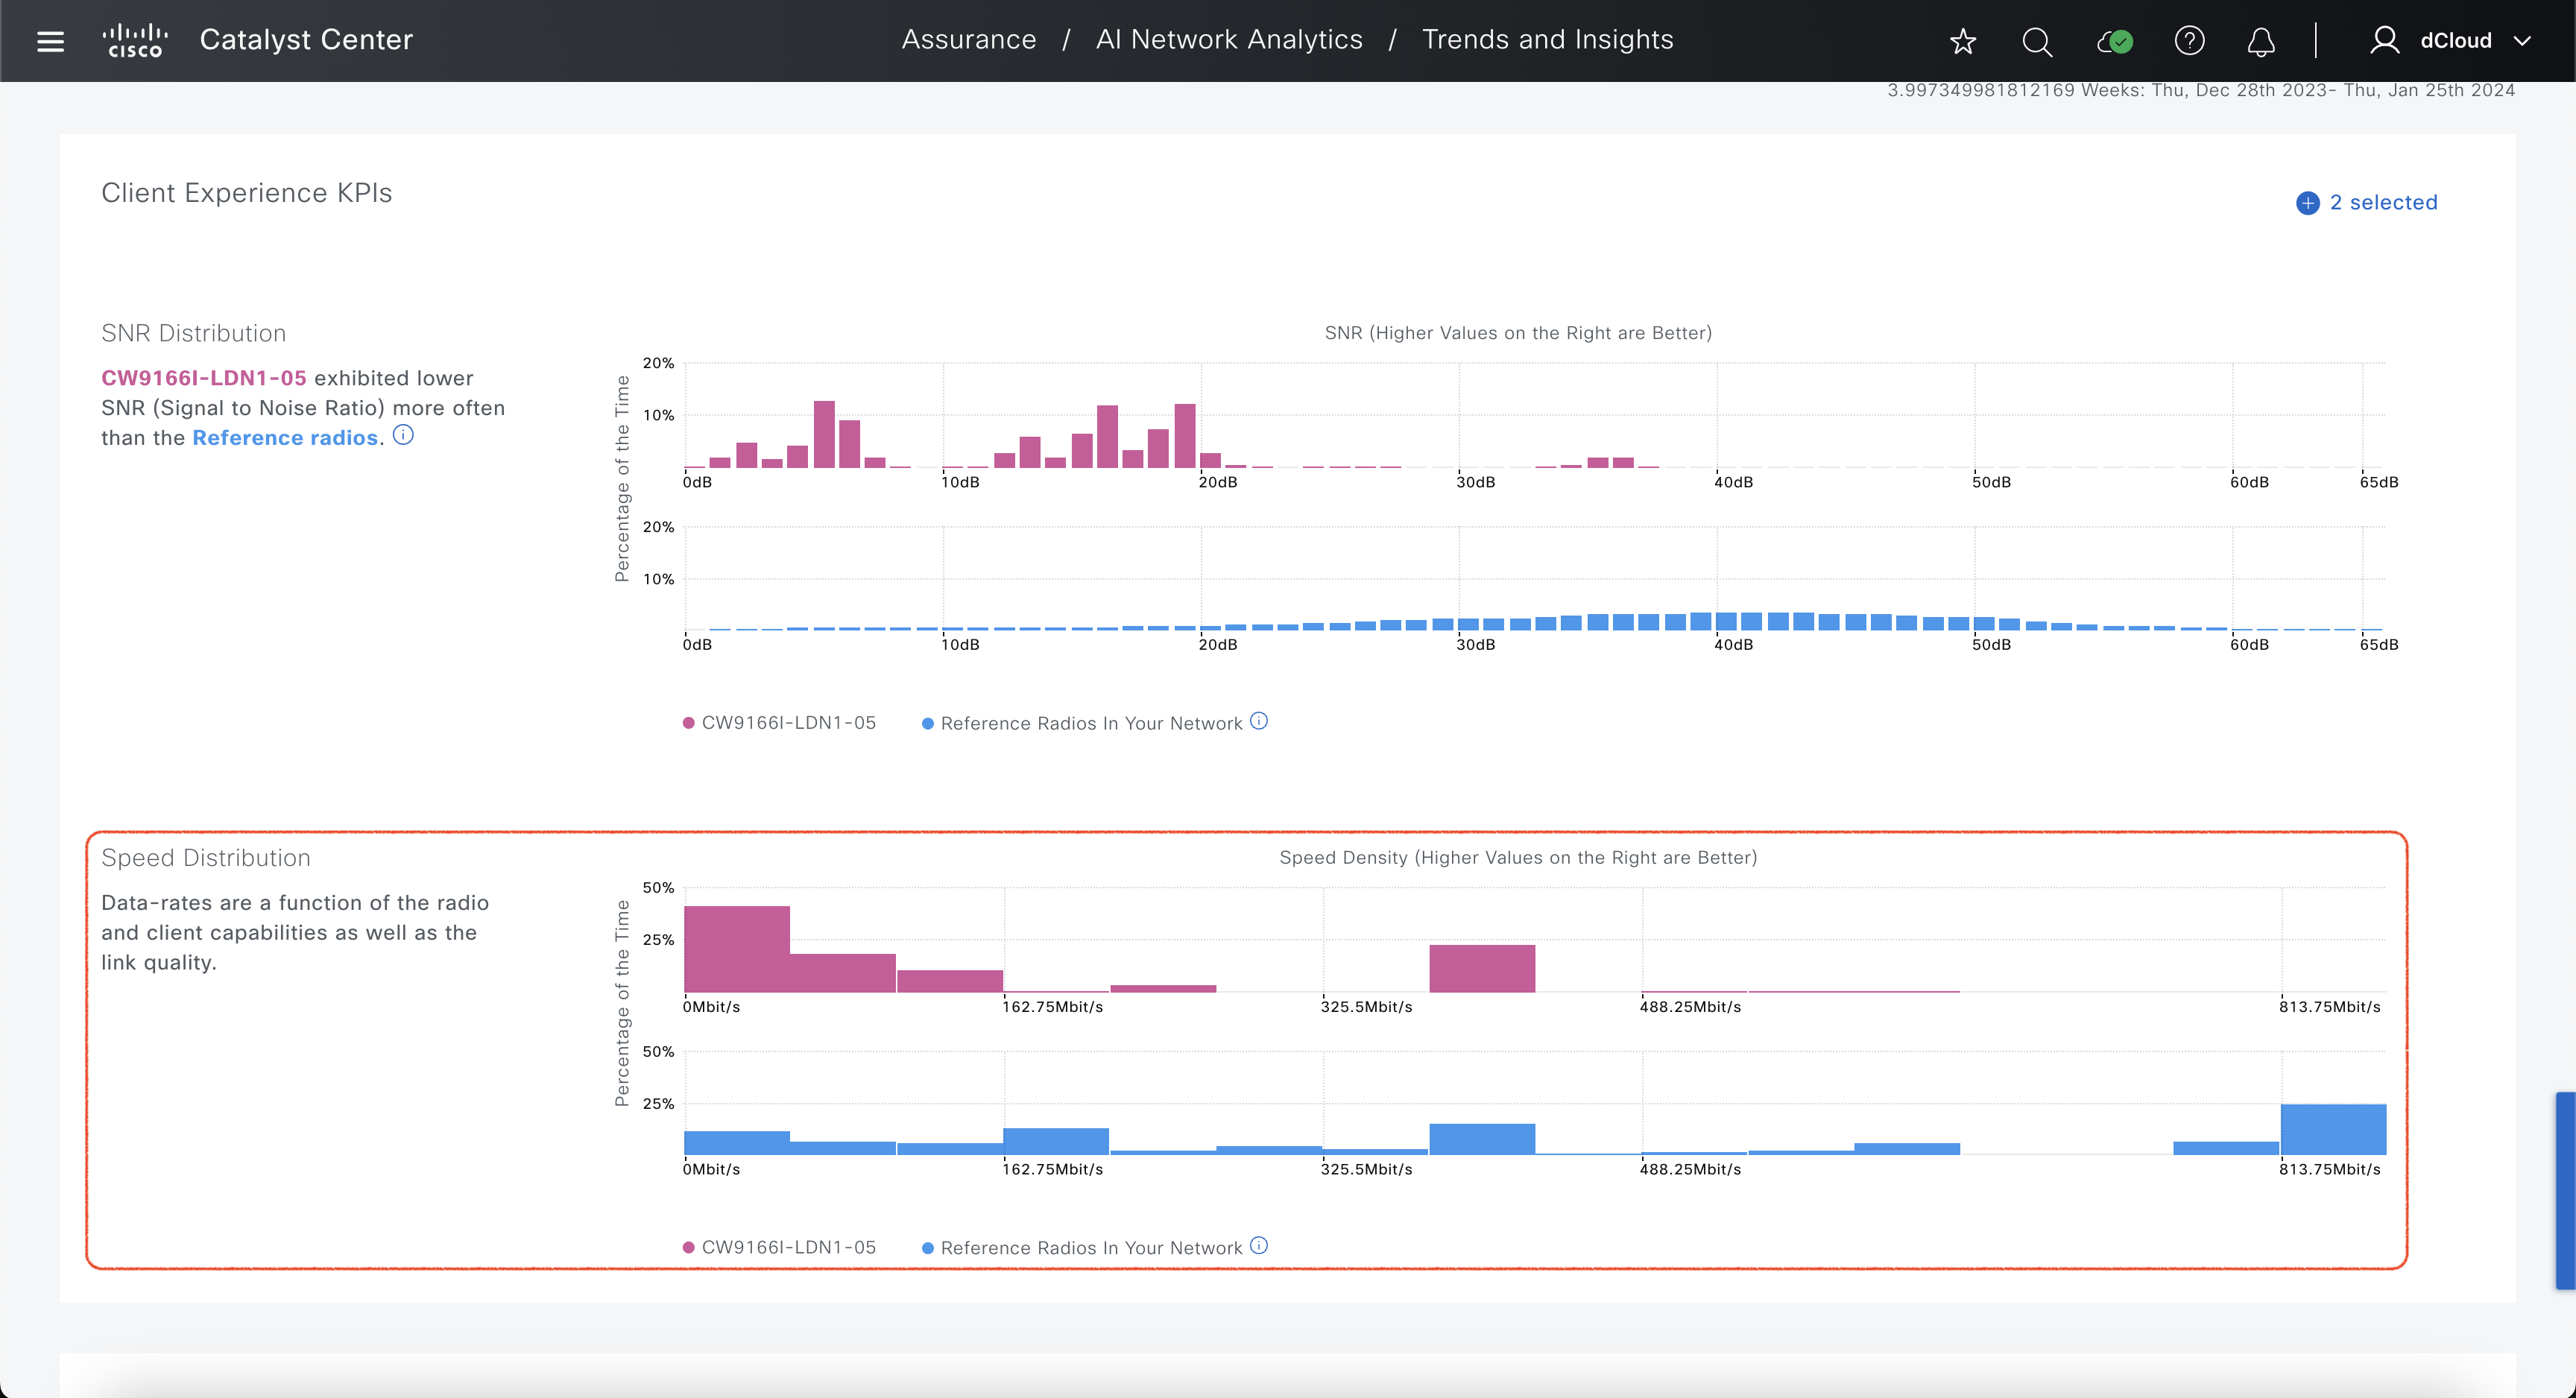
Task: Click the info icon after Reference radios text
Action: click(x=403, y=435)
